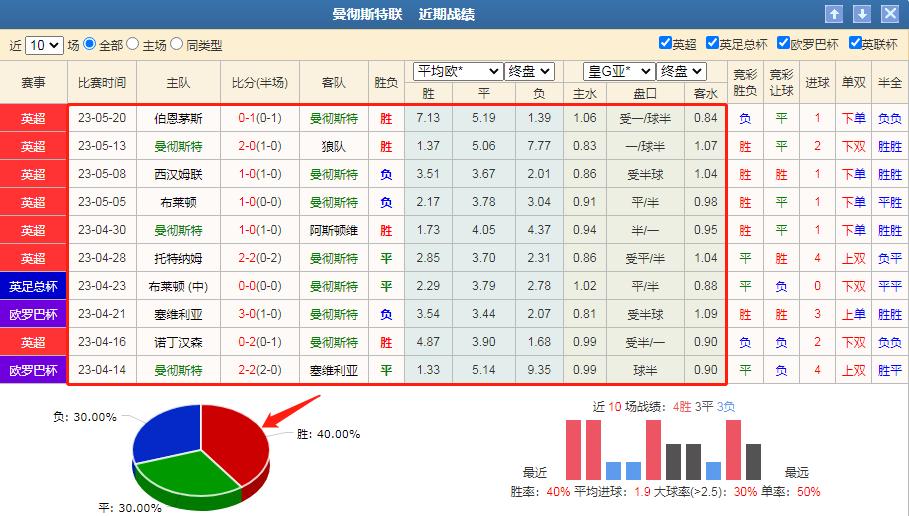The width and height of the screenshot is (909, 516).
Task: Open team link 阿斯顿维
Action: tap(333, 230)
